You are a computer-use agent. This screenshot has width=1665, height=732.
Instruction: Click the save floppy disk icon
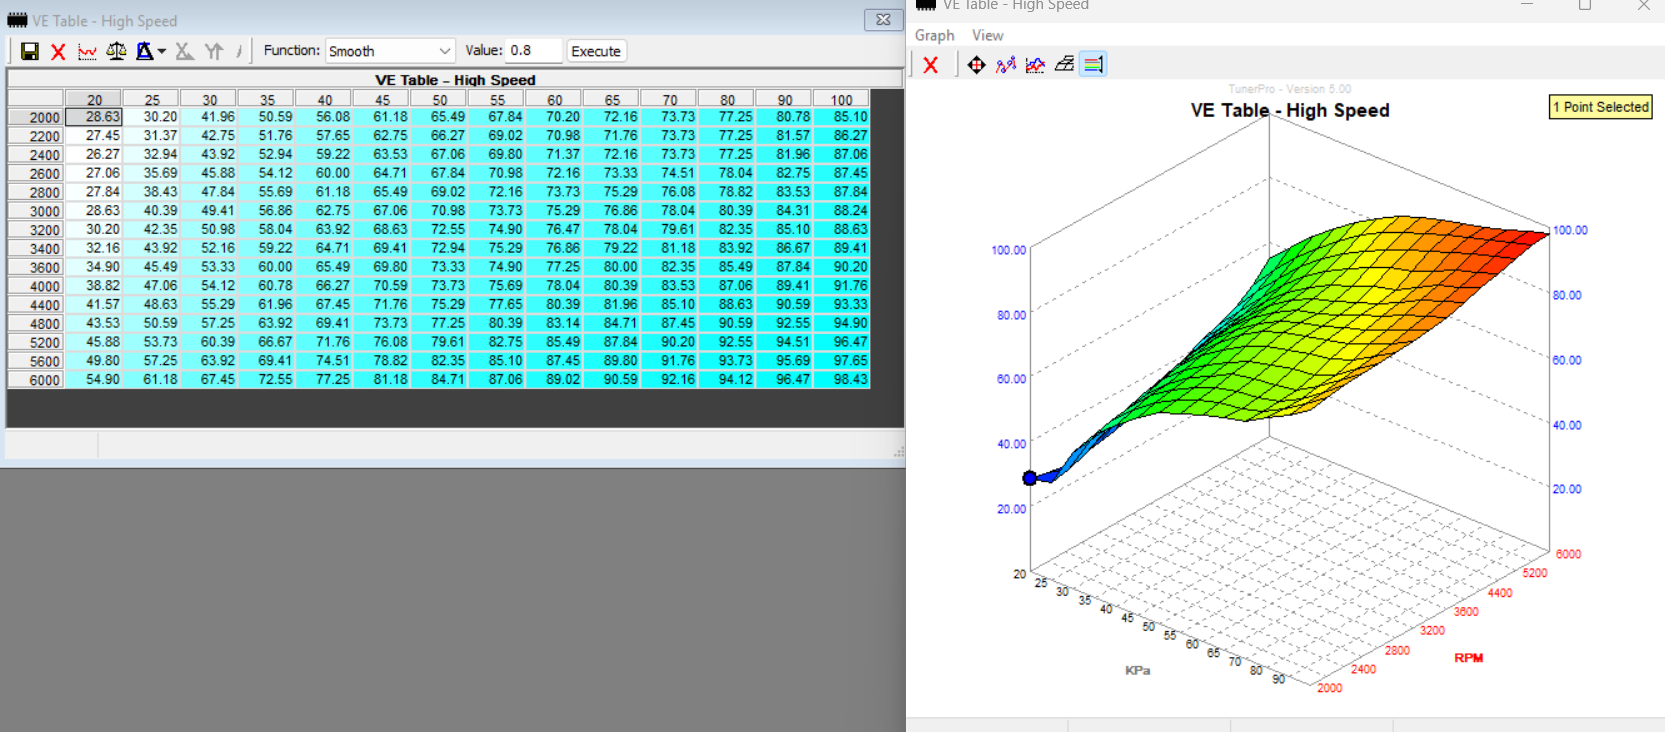point(30,51)
